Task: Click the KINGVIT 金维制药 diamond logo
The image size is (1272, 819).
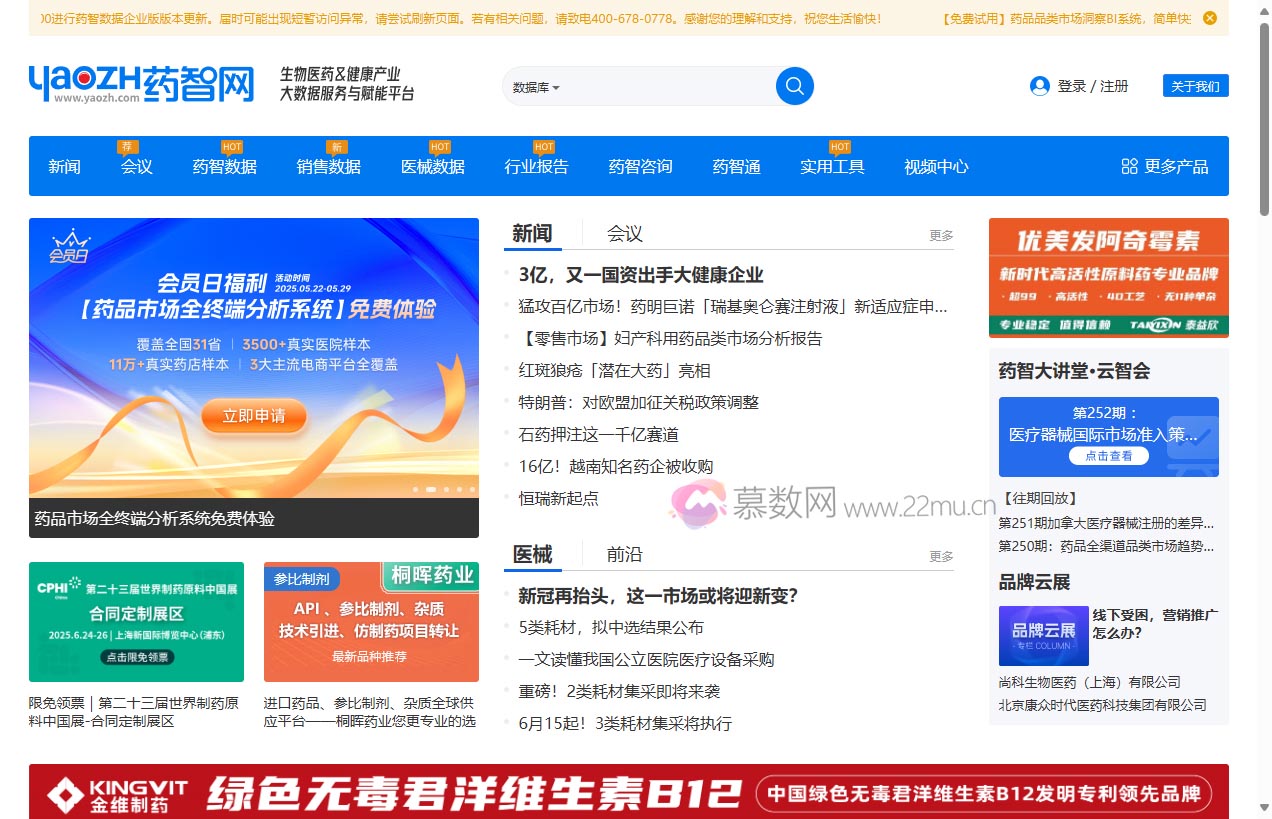Action: pos(68,795)
